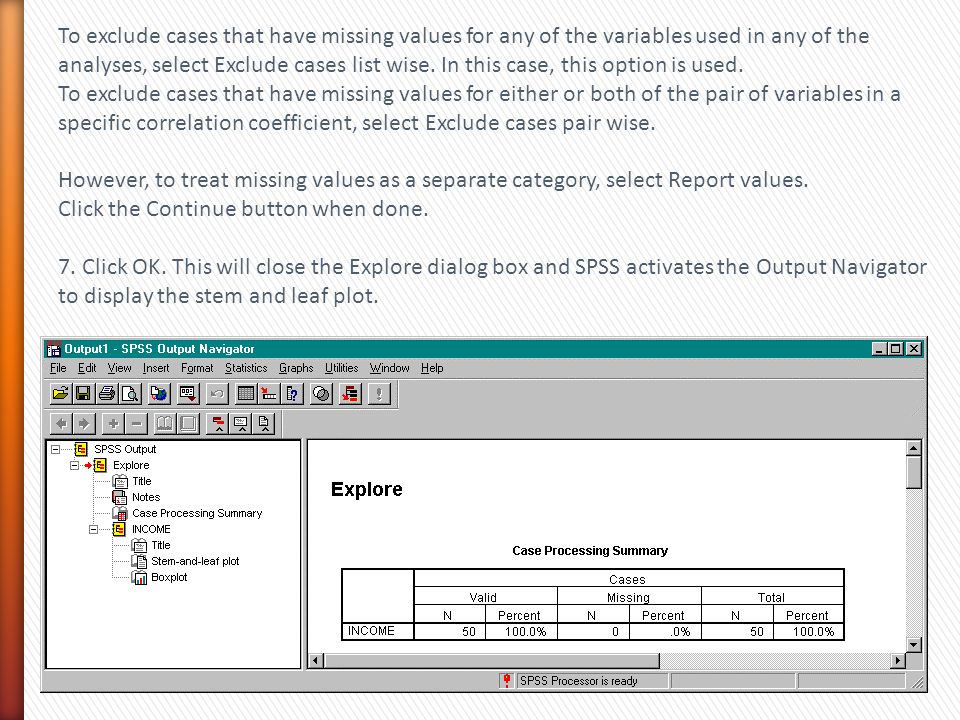Click the open book Show toolbar icon
This screenshot has width=960, height=720.
pos(165,423)
